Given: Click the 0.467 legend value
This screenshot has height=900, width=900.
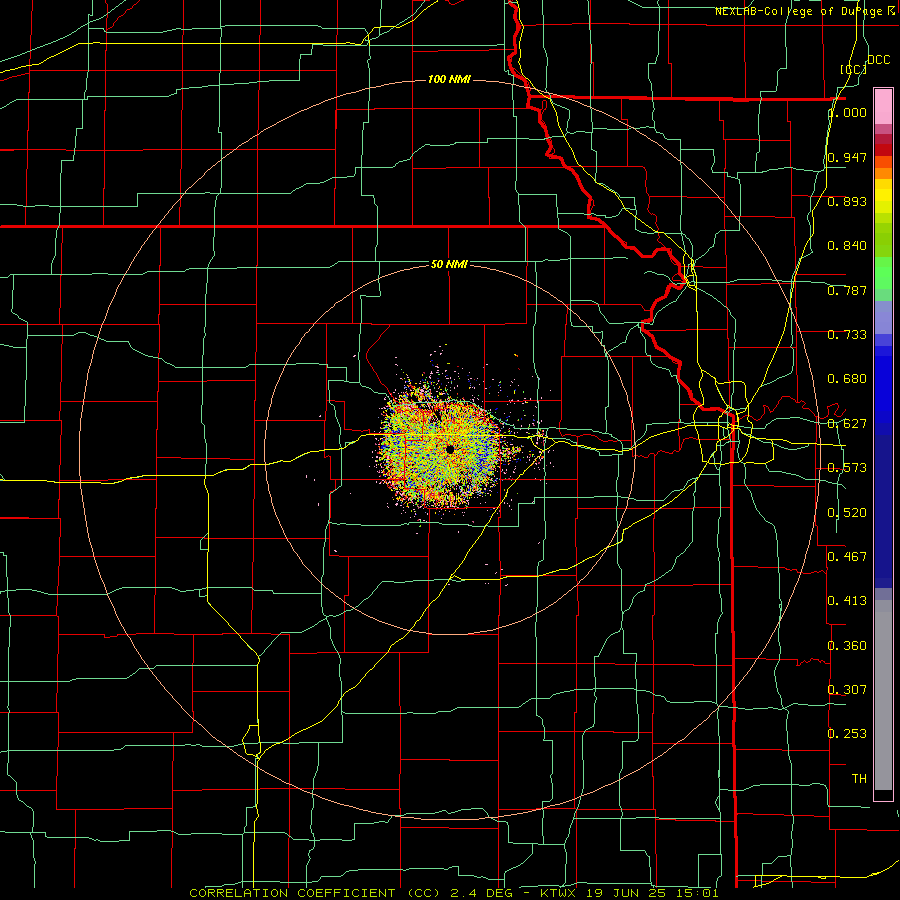Looking at the screenshot, I should click(x=847, y=556).
